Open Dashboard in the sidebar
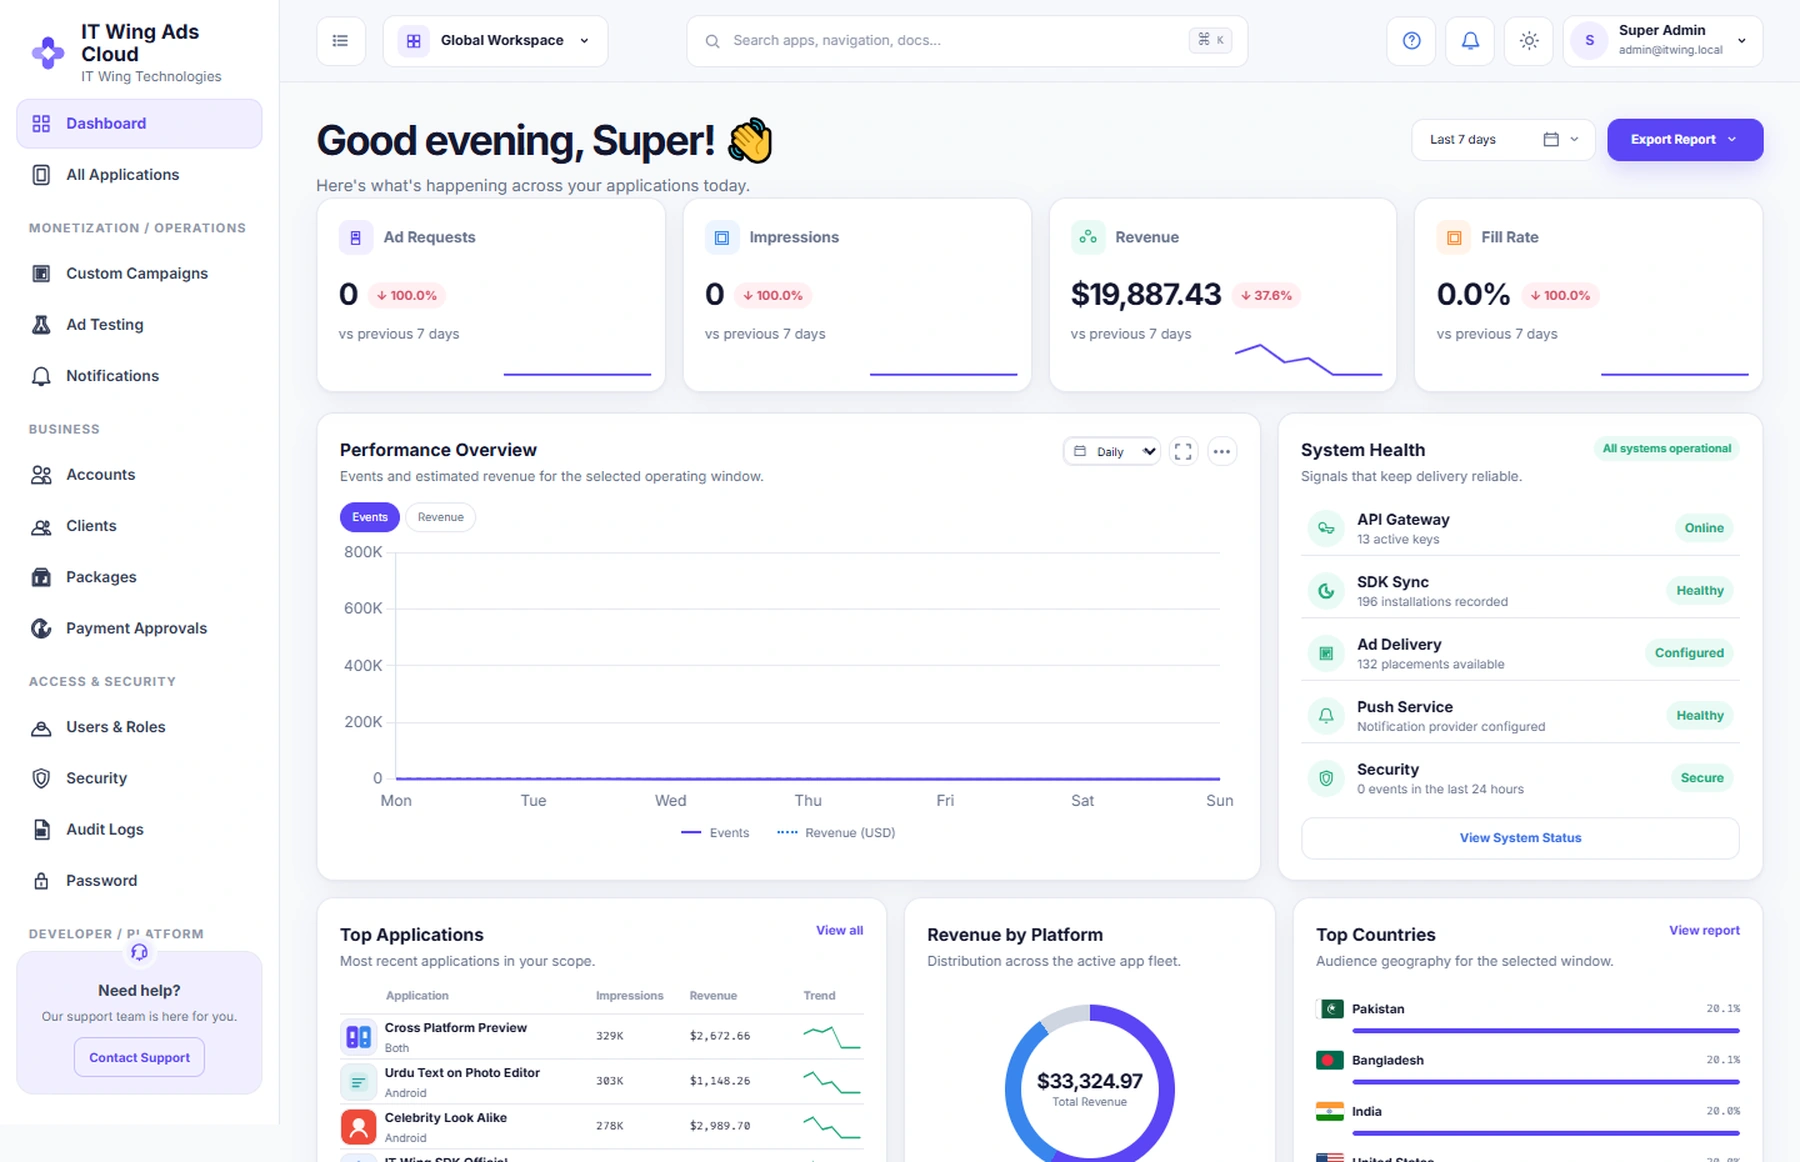Viewport: 1800px width, 1162px height. (x=139, y=124)
